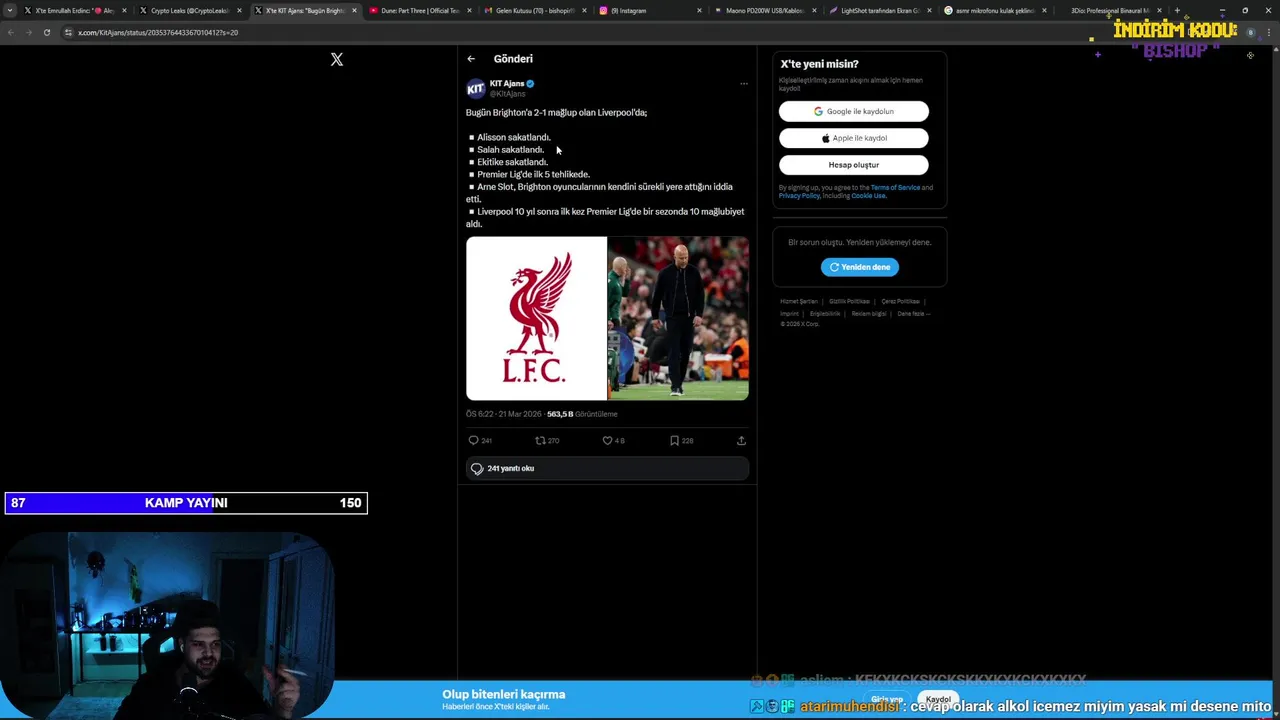Screen dimensions: 1280x720
Task: Open Privacy Policy link
Action: 799,196
